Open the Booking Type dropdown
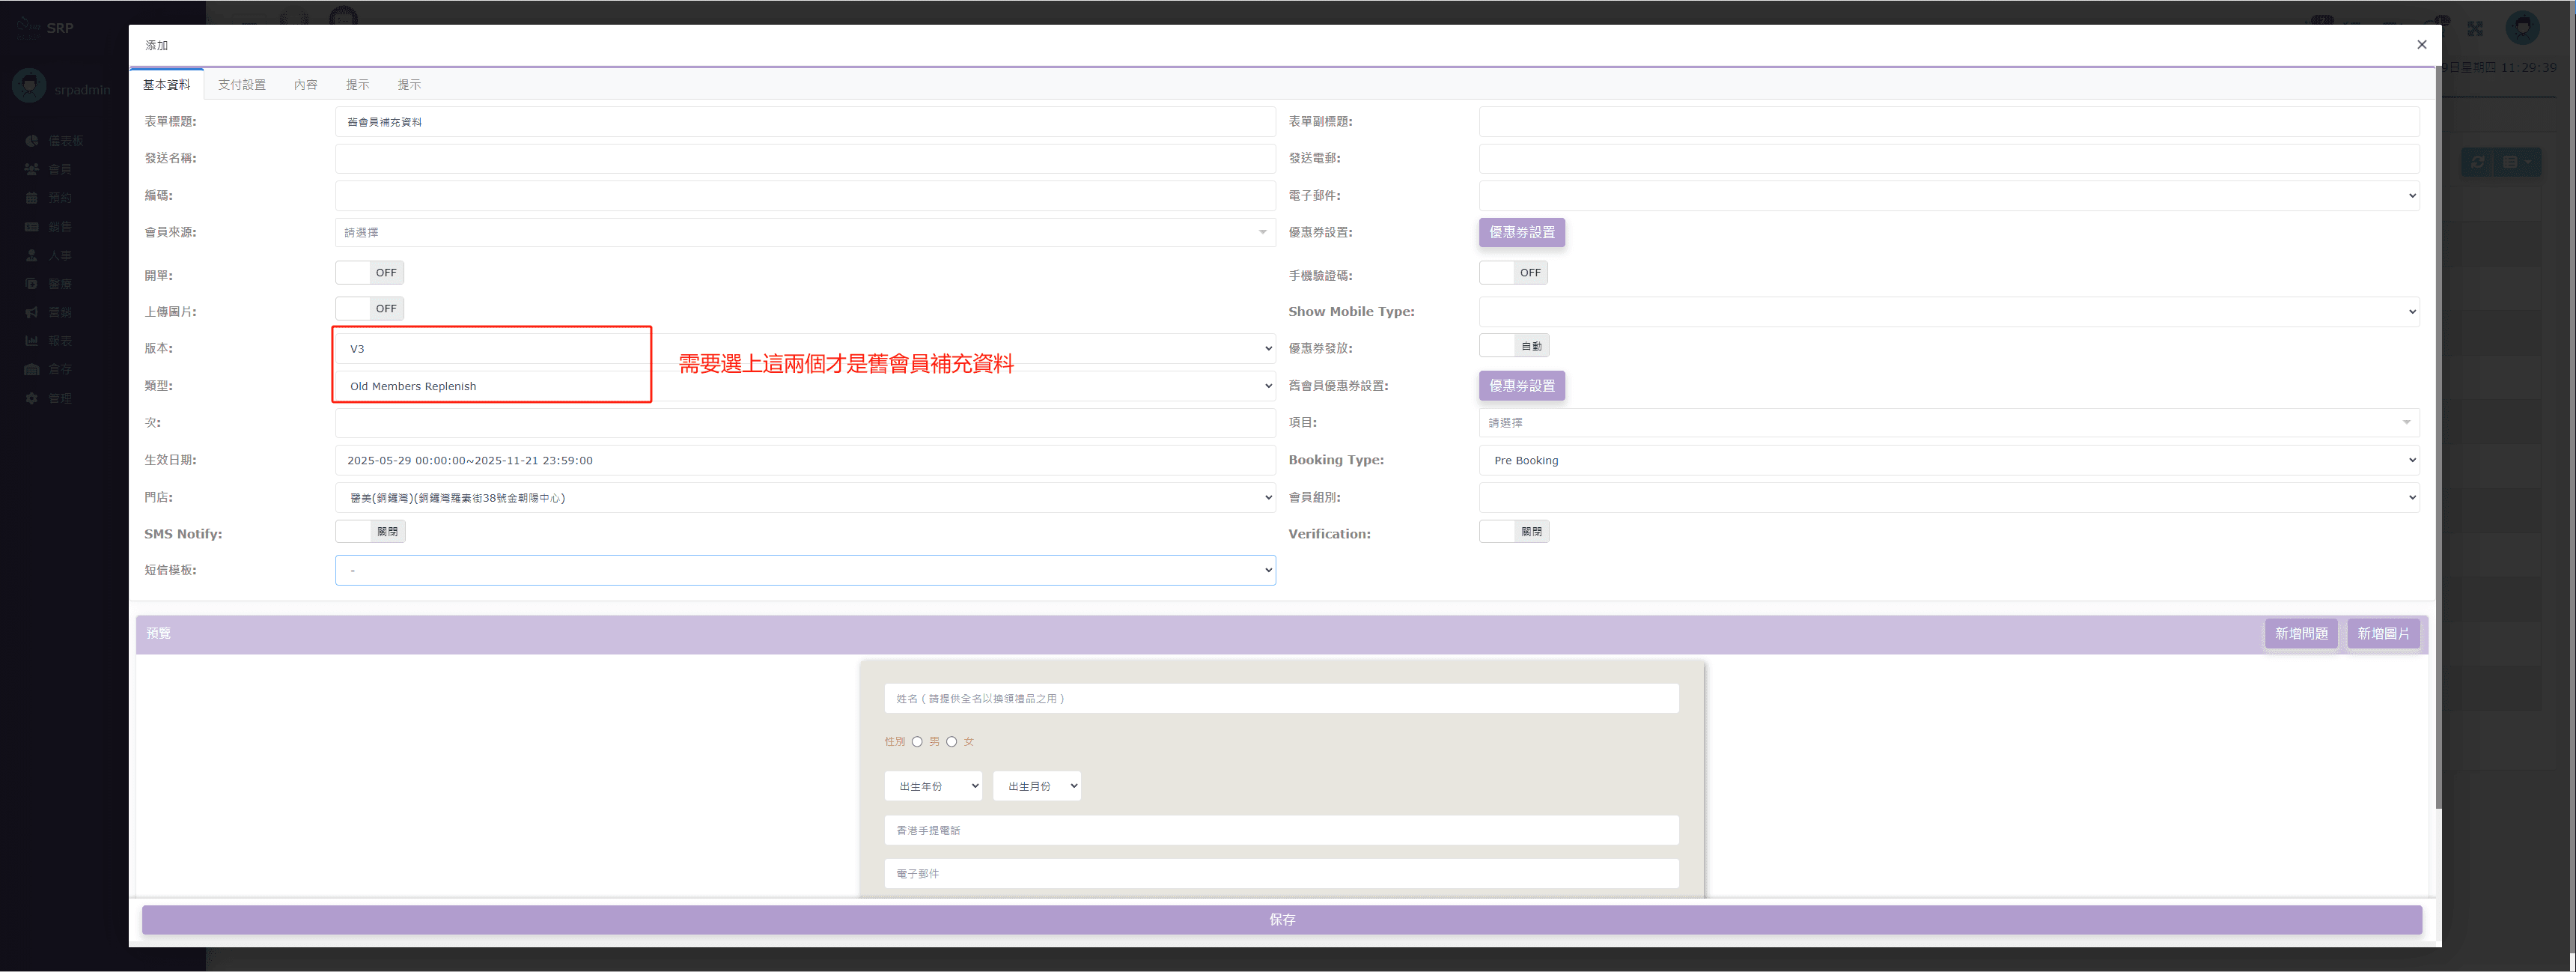The height and width of the screenshot is (972, 2576). coord(1948,460)
